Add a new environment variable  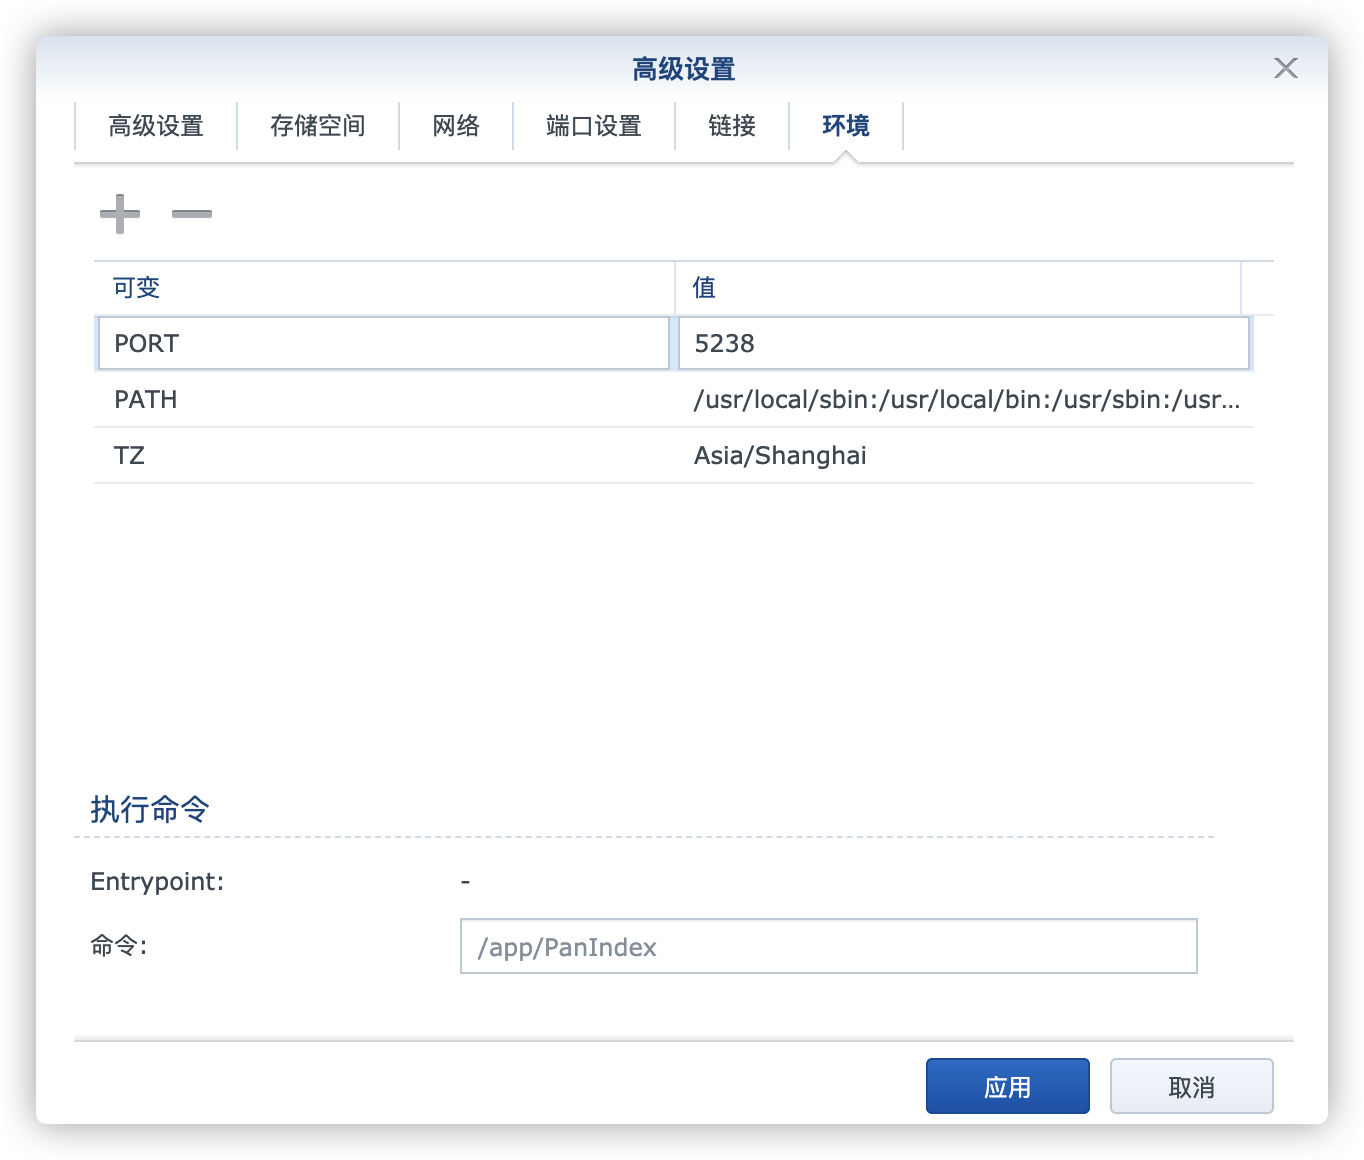[x=119, y=214]
